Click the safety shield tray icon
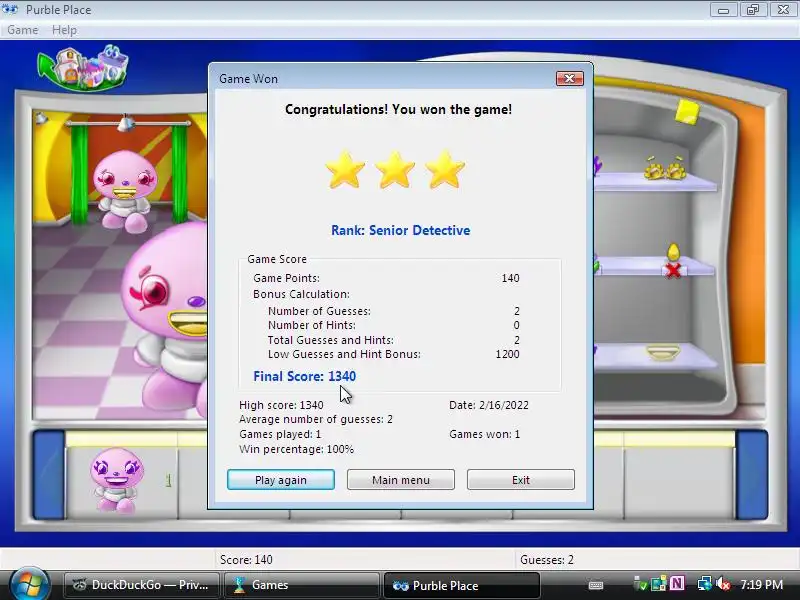Image resolution: width=800 pixels, height=600 pixels. tap(640, 584)
